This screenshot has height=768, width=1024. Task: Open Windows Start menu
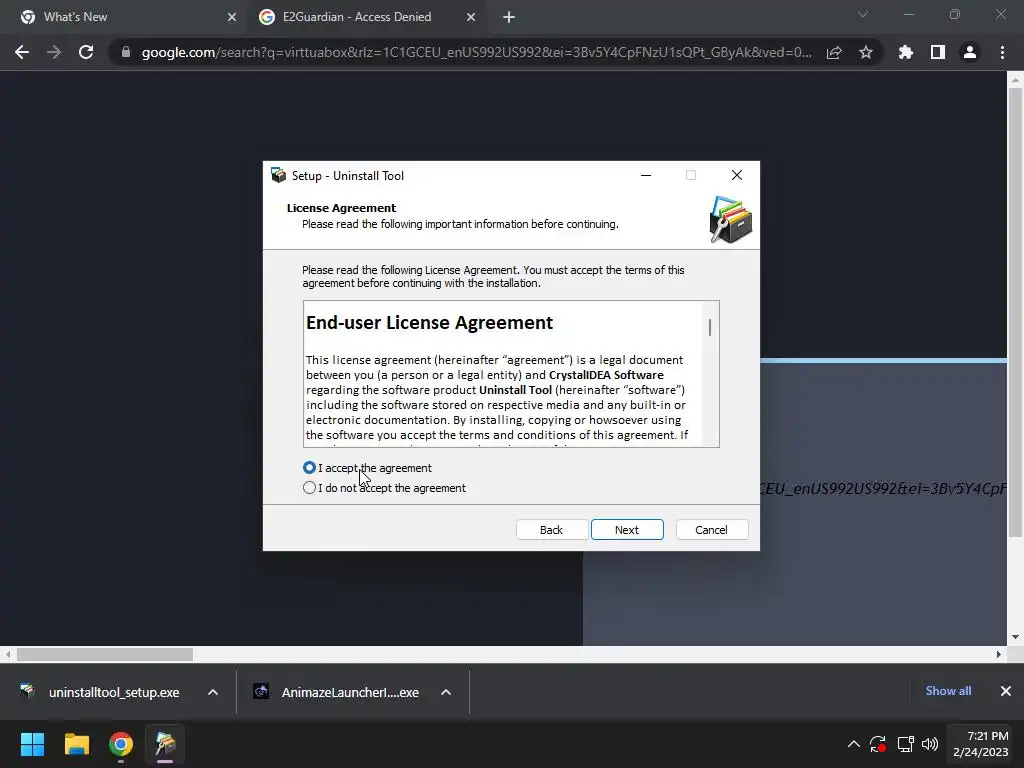tap(32, 744)
